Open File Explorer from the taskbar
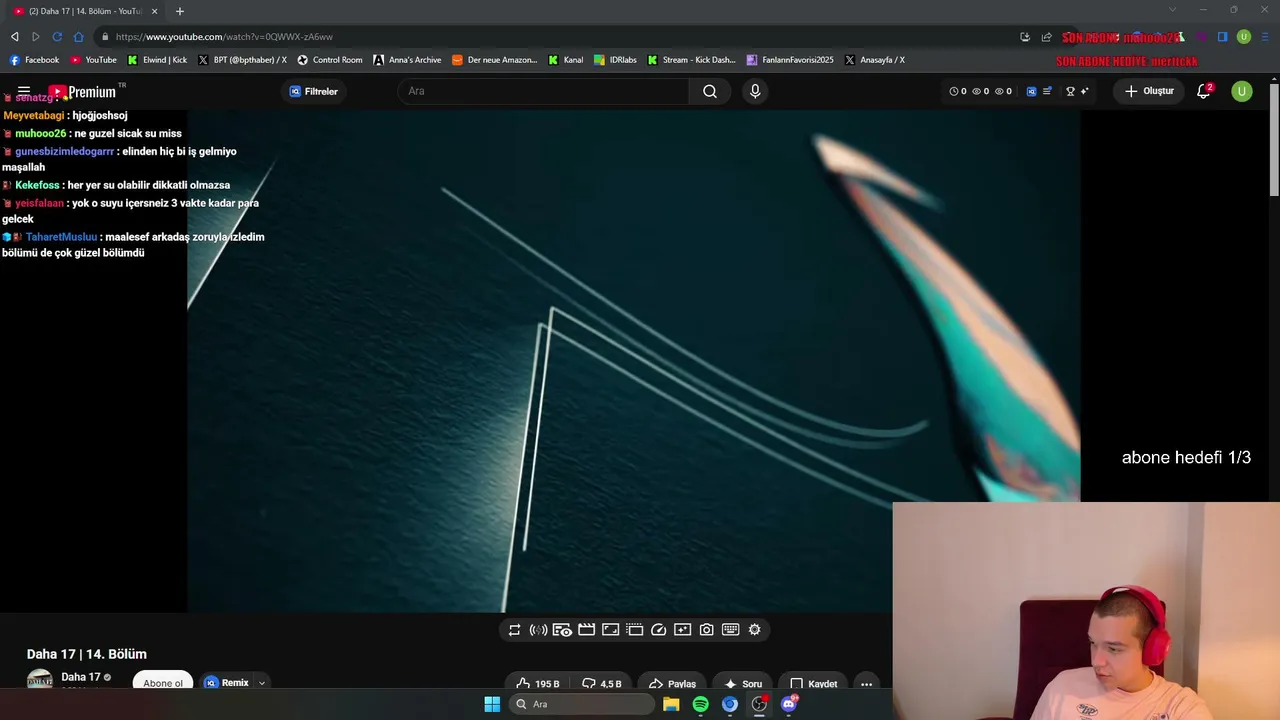The image size is (1280, 720). click(671, 704)
